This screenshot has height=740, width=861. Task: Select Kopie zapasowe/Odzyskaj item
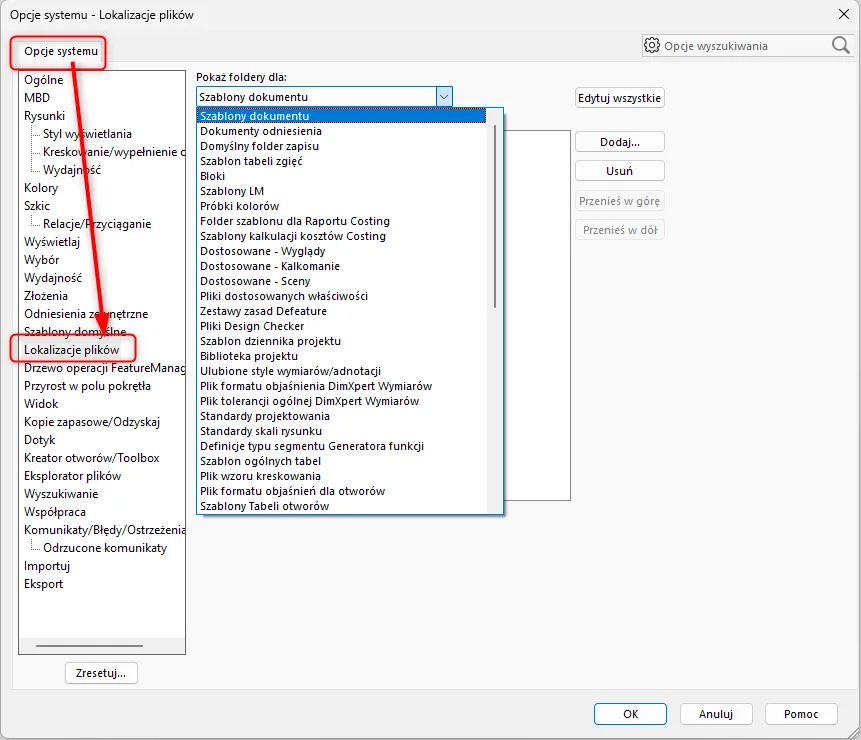pos(92,422)
